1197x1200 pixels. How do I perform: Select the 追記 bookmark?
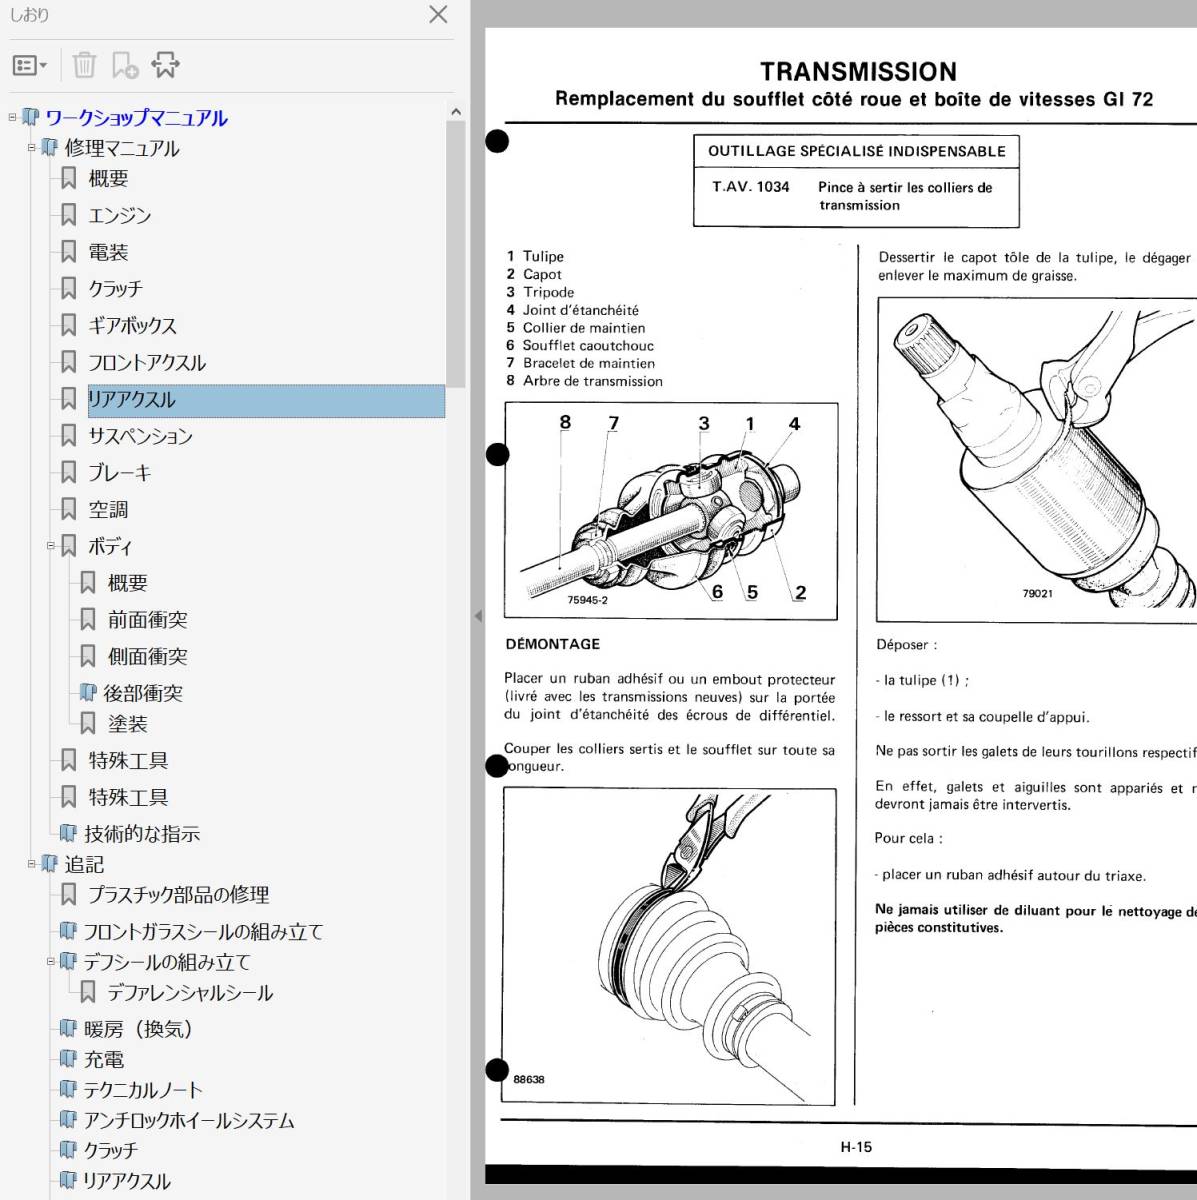[84, 864]
